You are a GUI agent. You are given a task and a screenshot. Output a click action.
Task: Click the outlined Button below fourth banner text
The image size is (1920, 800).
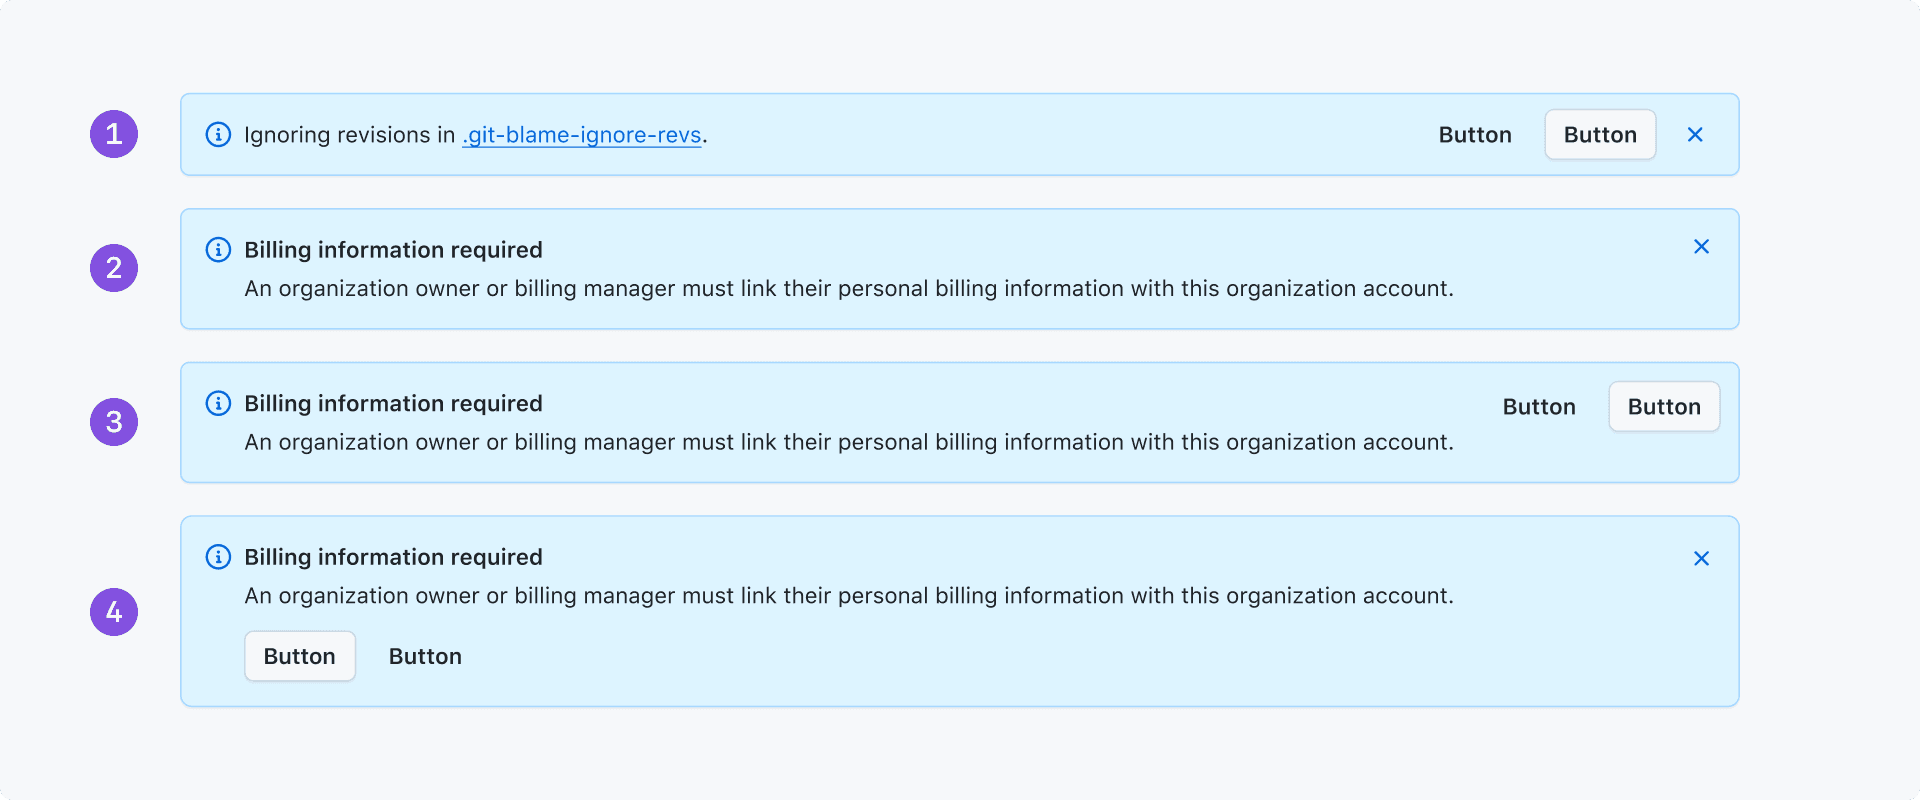tap(300, 656)
